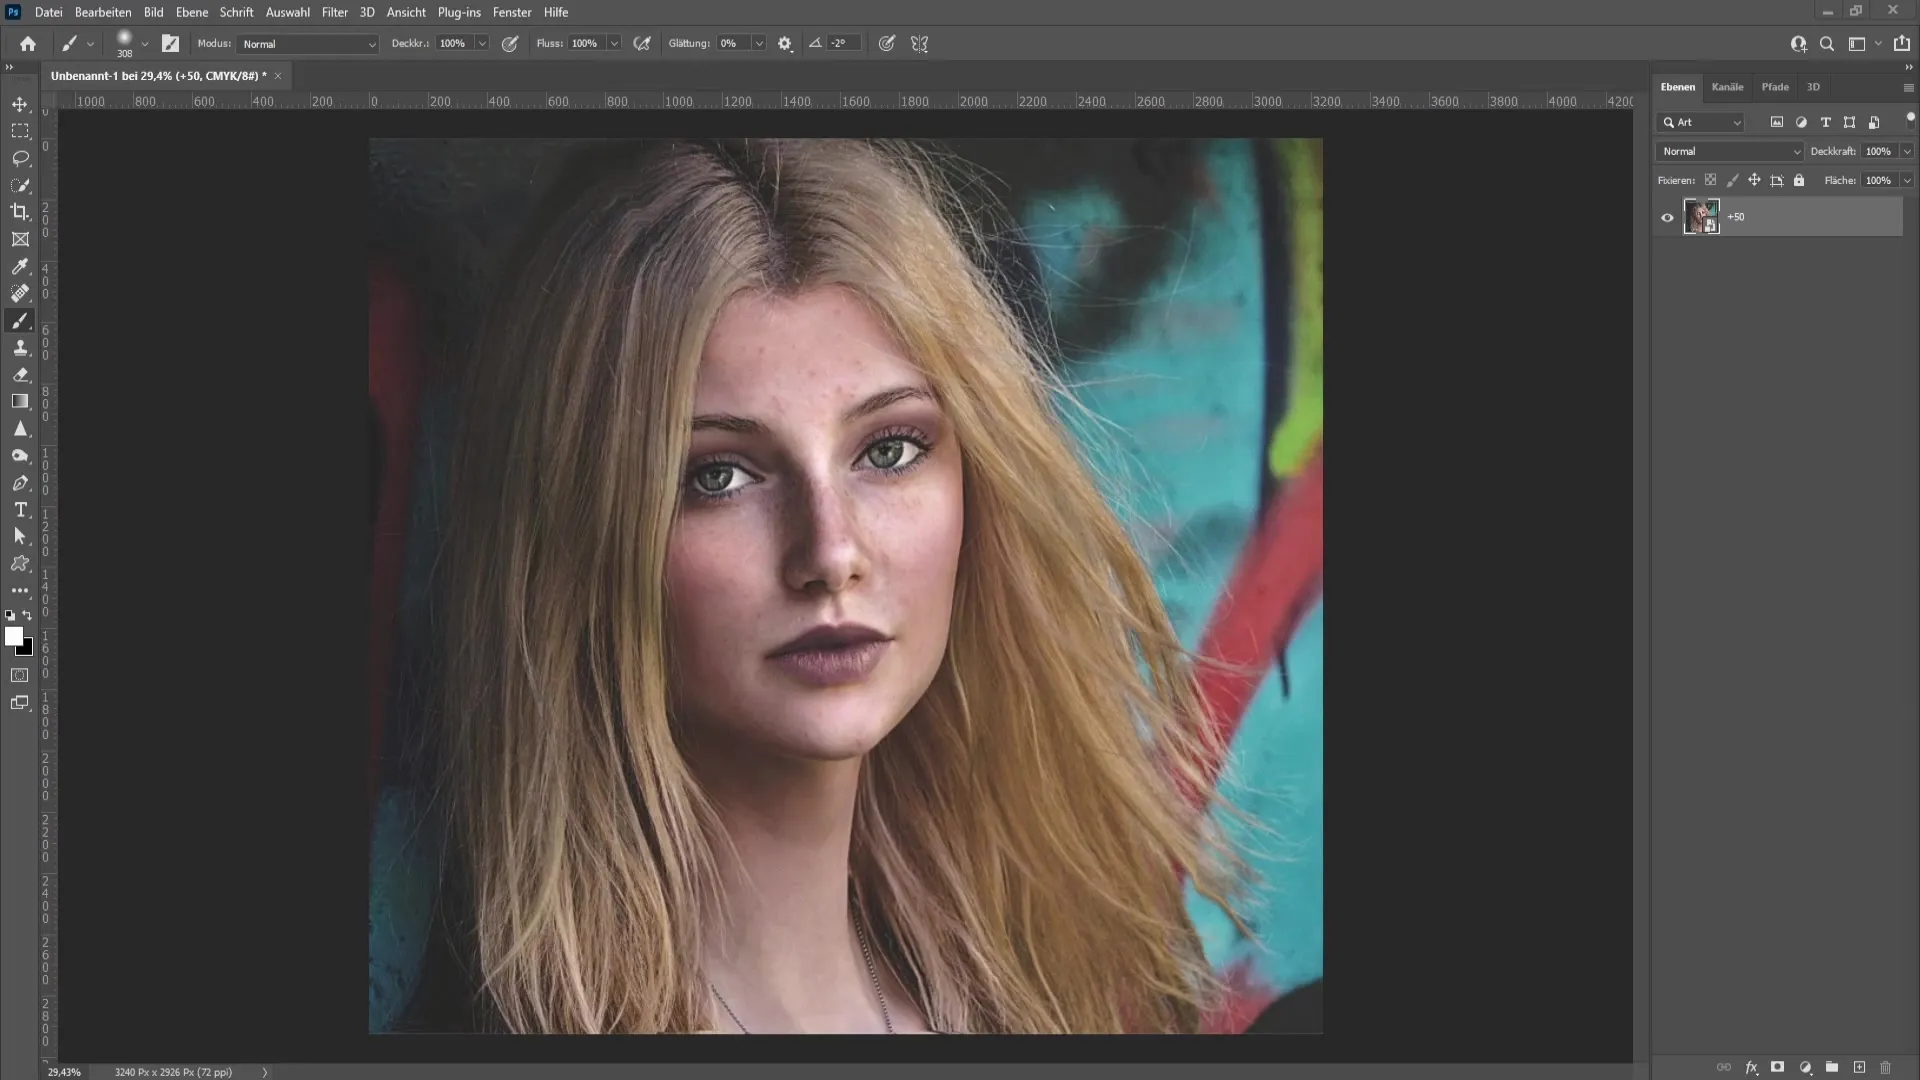Expand the Fluss percentage dropdown
The width and height of the screenshot is (1920, 1080).
615,44
